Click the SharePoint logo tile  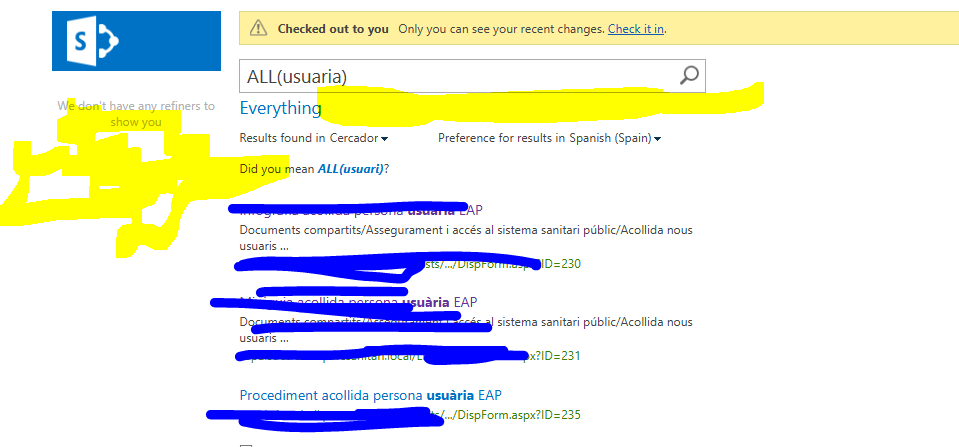[x=136, y=41]
